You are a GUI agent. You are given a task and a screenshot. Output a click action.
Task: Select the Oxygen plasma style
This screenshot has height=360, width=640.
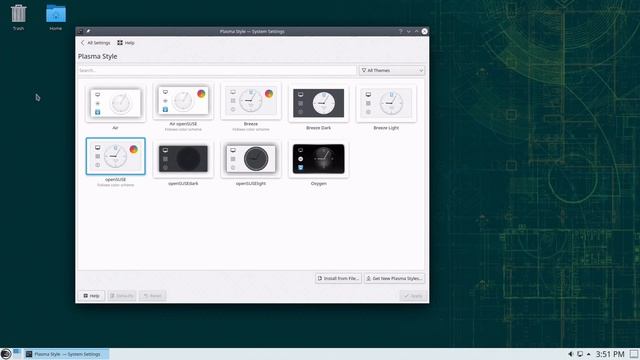[318, 159]
